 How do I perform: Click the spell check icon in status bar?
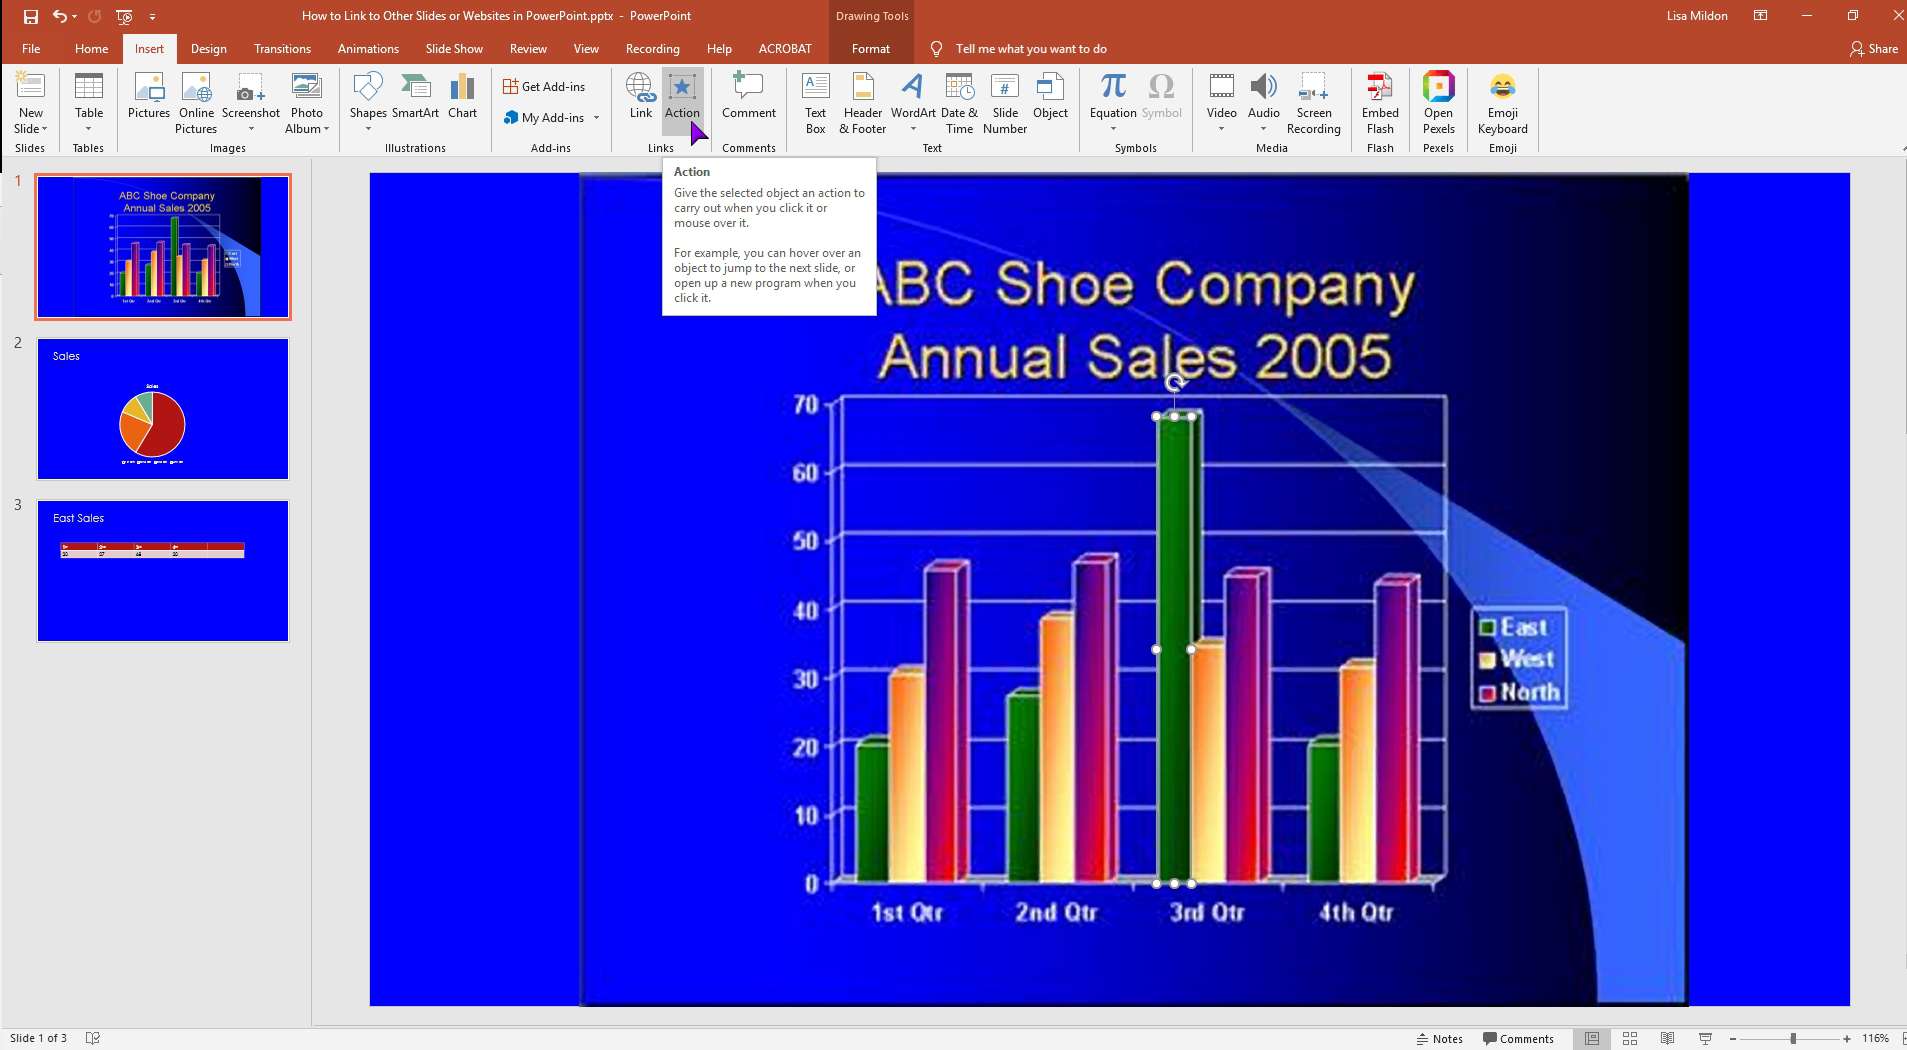93,1038
